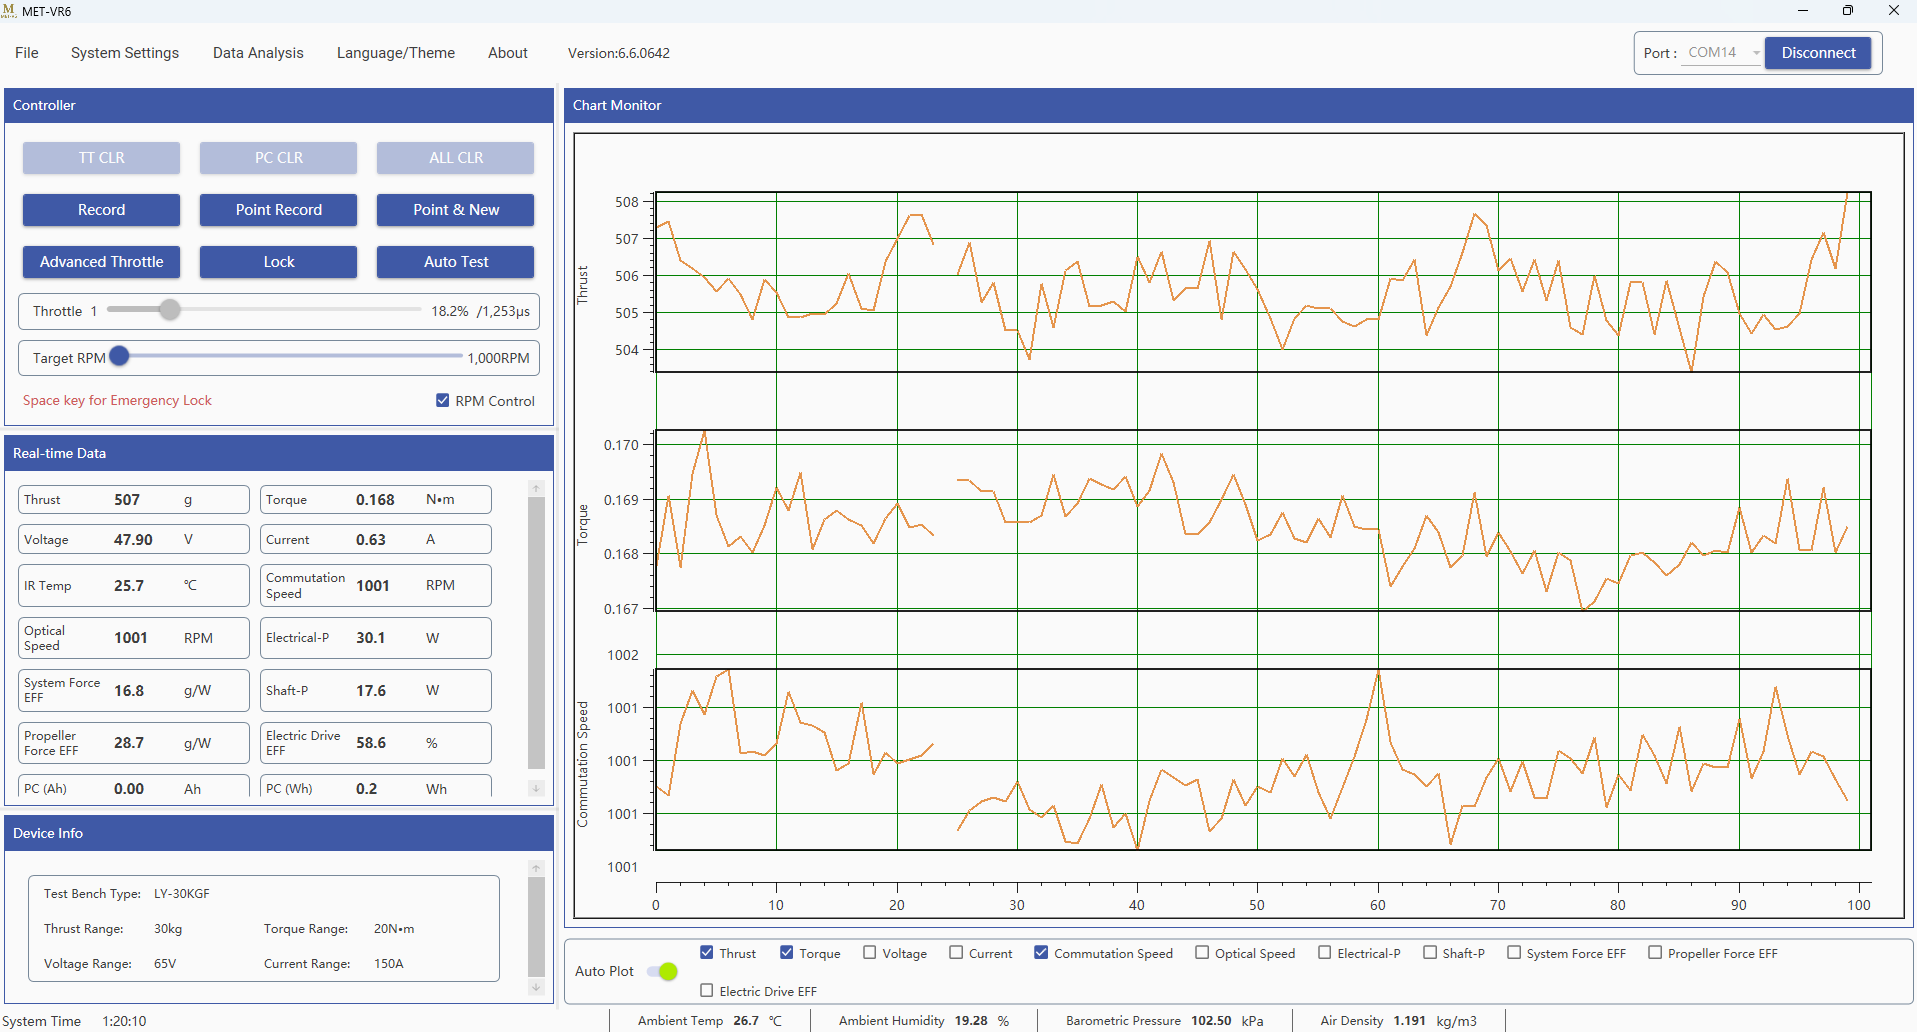
Task: Open the File menu
Action: click(x=27, y=53)
